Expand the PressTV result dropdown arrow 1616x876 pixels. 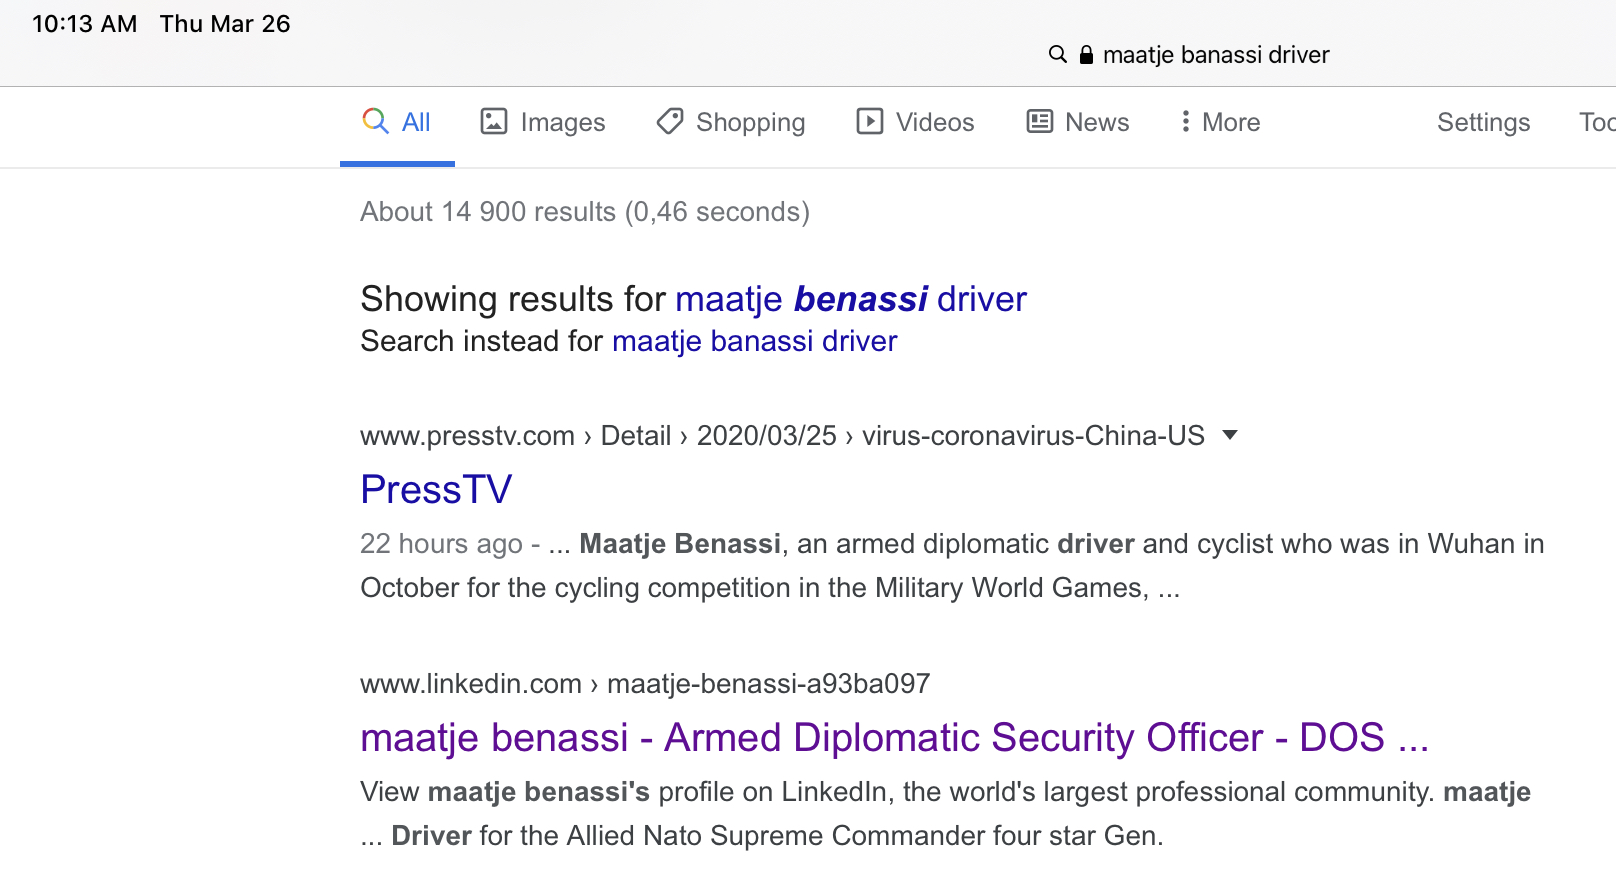[x=1230, y=435]
